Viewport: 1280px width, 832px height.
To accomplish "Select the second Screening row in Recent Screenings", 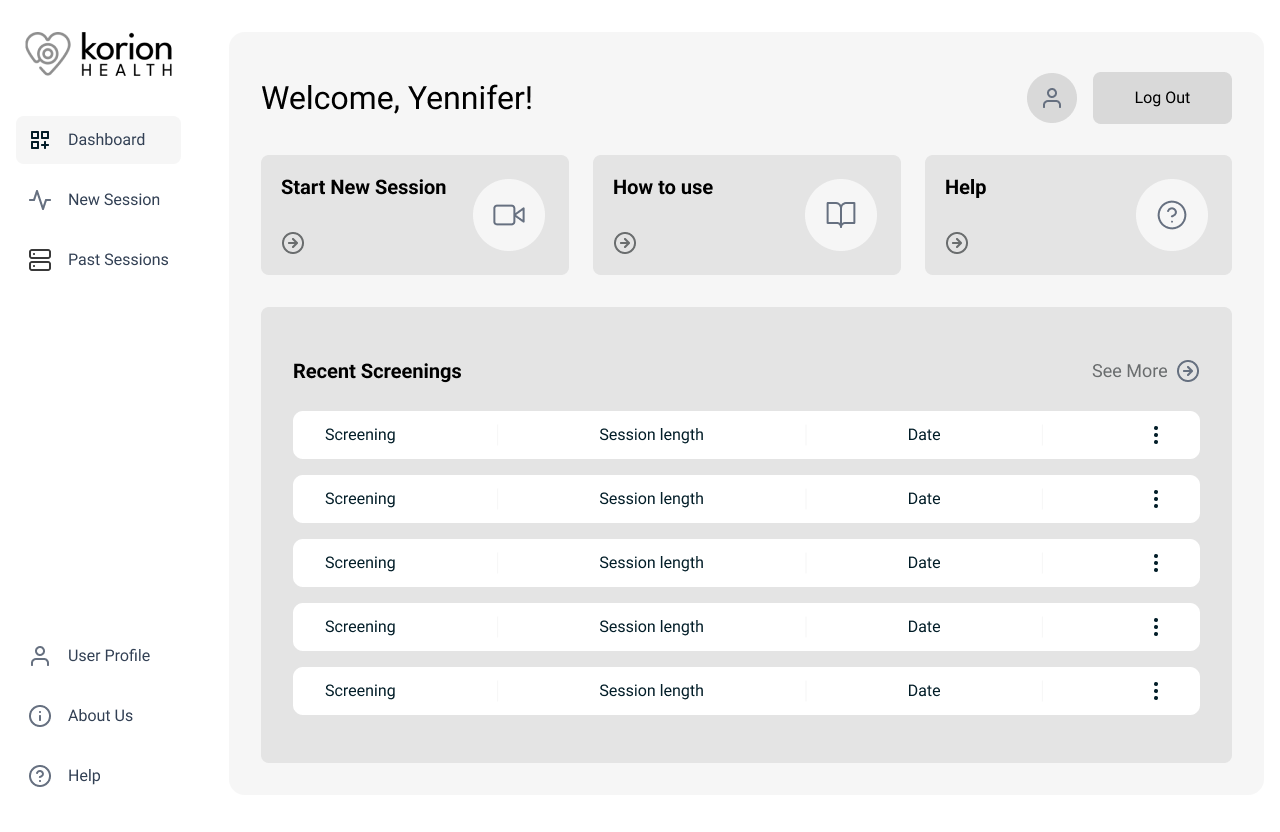I will click(746, 499).
